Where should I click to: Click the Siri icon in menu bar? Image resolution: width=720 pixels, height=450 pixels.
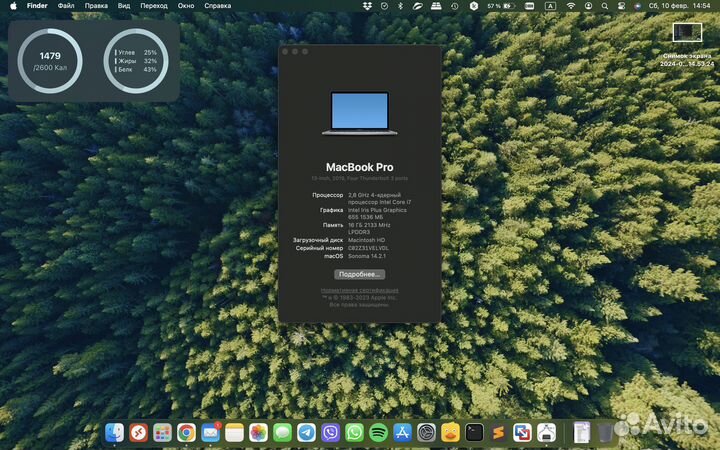pyautogui.click(x=637, y=6)
